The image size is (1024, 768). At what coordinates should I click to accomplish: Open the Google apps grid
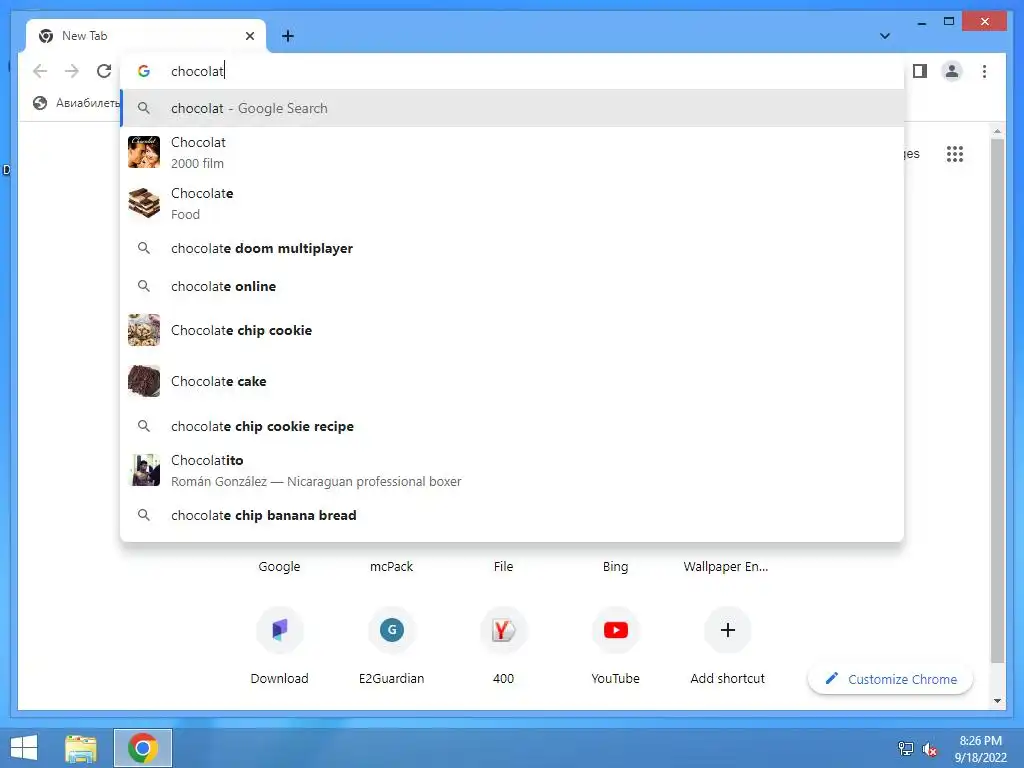click(955, 154)
